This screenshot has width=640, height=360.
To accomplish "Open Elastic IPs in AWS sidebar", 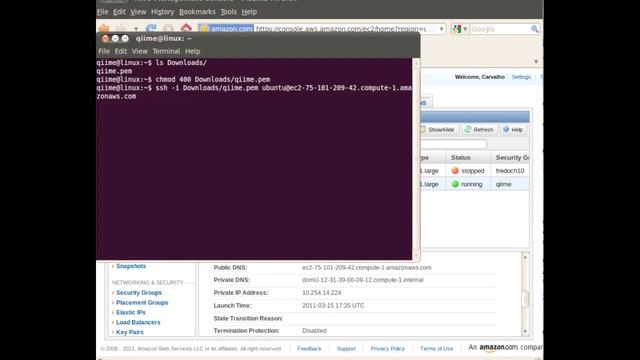I will (x=131, y=312).
